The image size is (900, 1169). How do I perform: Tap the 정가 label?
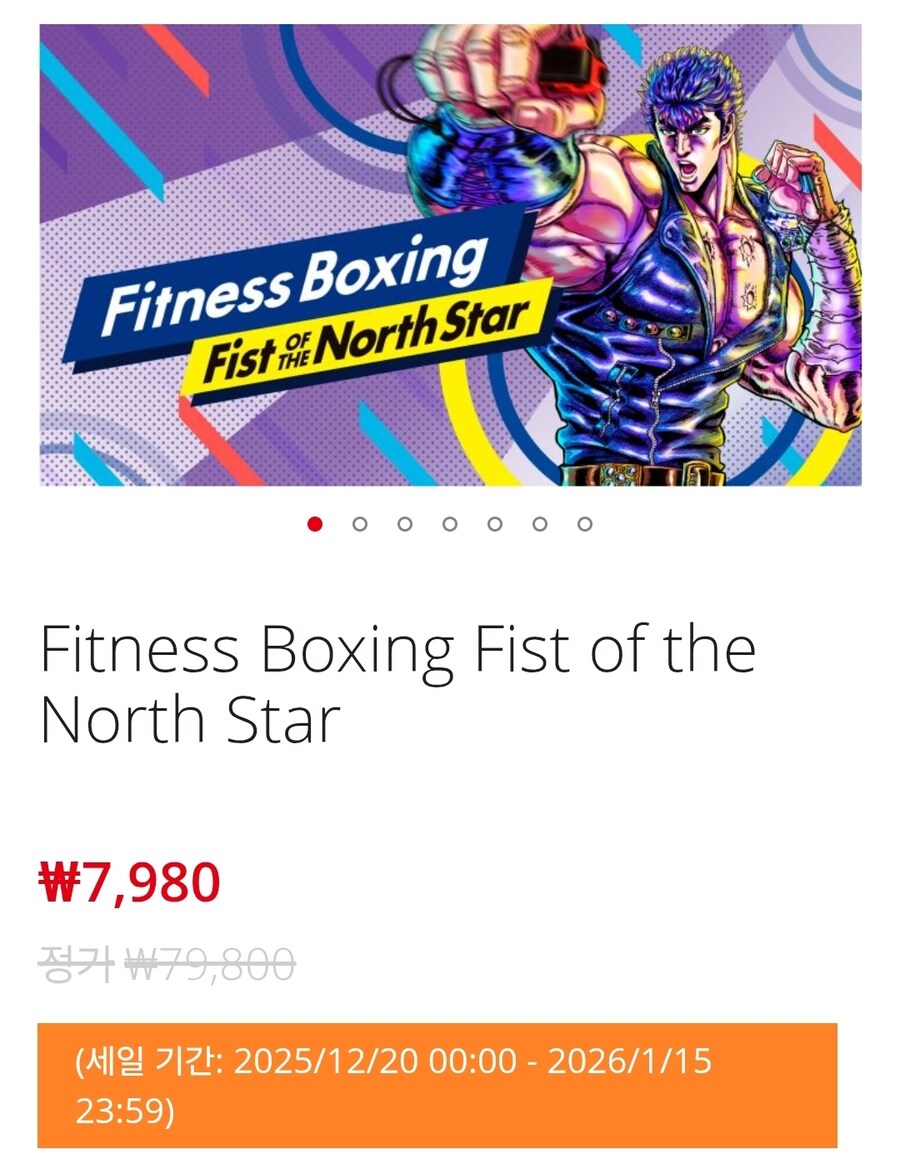75,964
